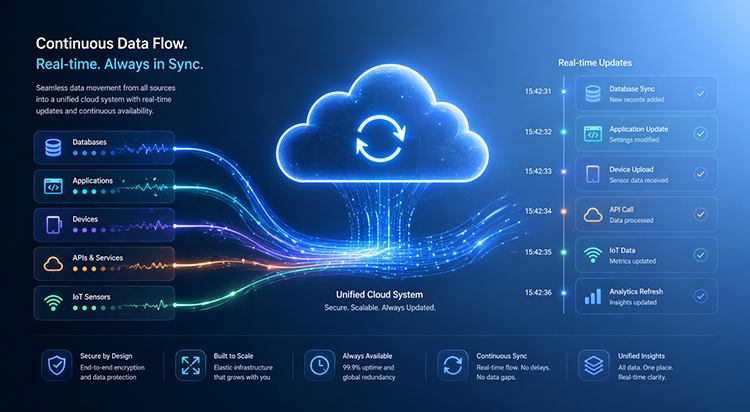The image size is (750, 412).
Task: Click the 15:42:31 timestamp
Action: (538, 91)
